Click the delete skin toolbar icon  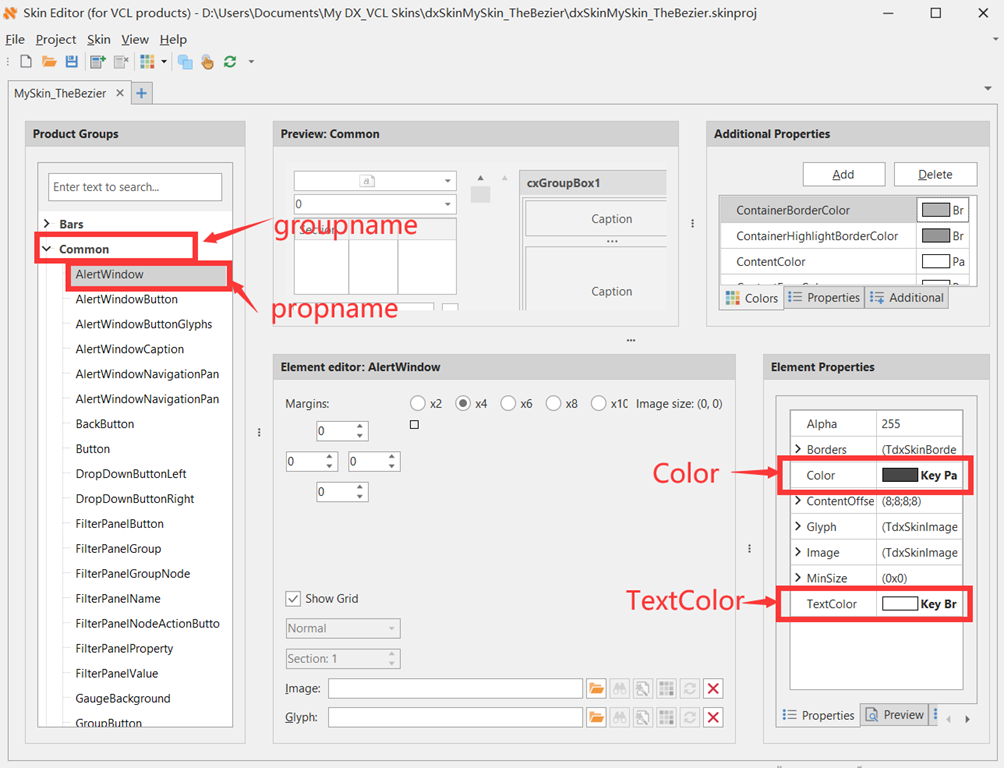pyautogui.click(x=121, y=61)
